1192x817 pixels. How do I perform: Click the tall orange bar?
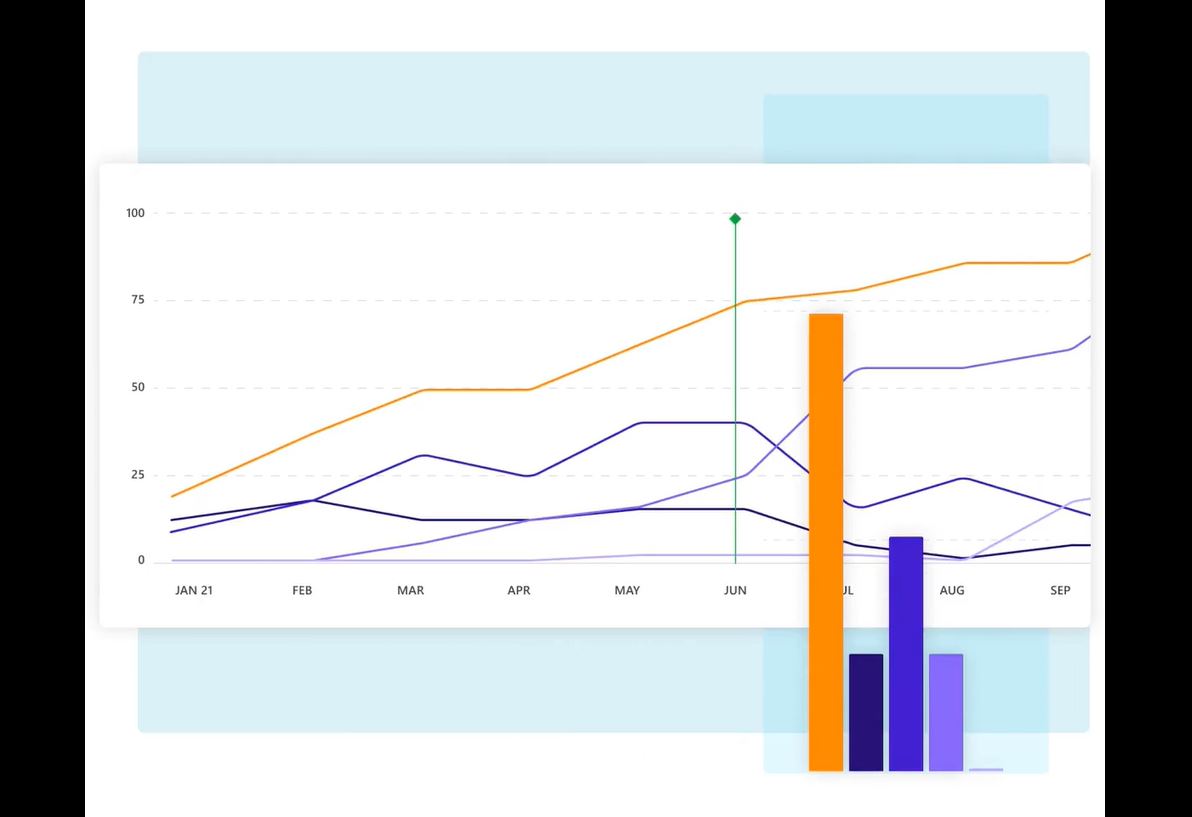point(825,540)
